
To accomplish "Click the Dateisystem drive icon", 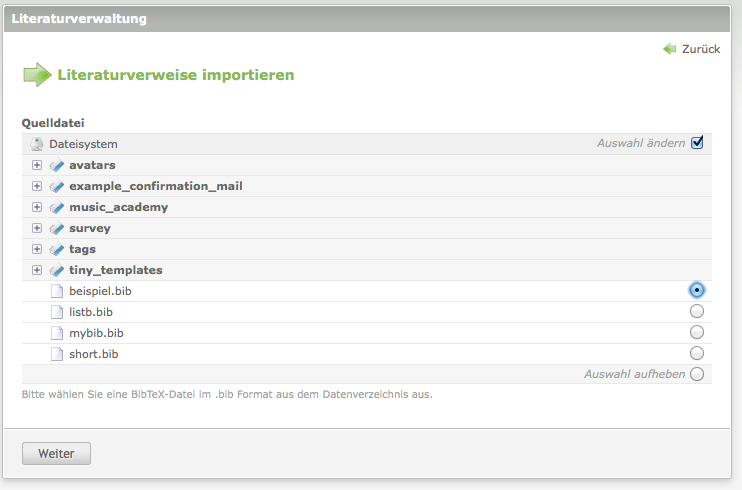I will 36,144.
